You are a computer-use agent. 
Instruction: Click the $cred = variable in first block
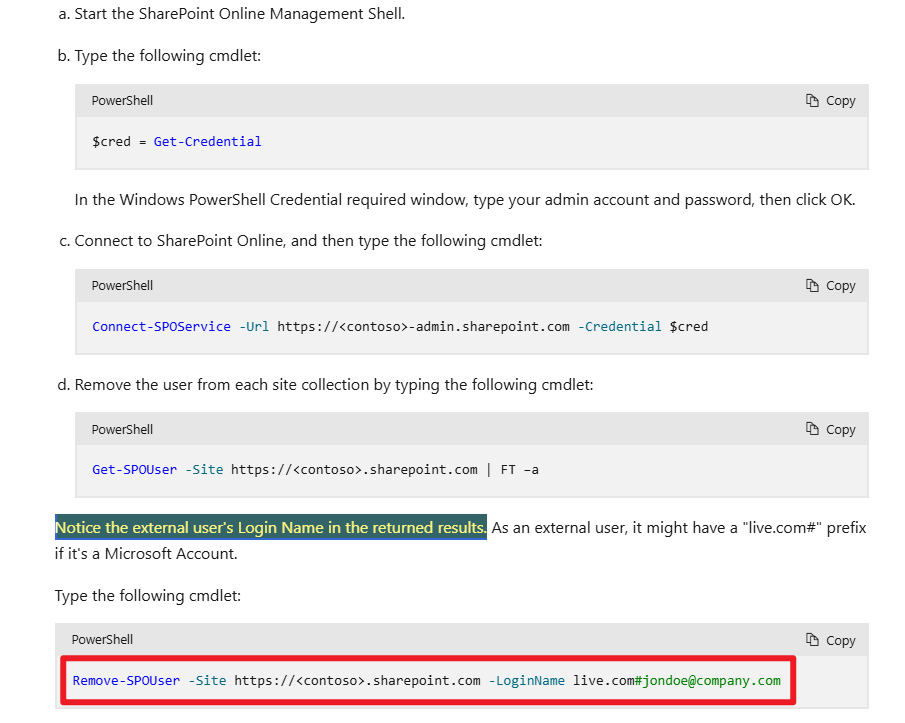point(119,141)
